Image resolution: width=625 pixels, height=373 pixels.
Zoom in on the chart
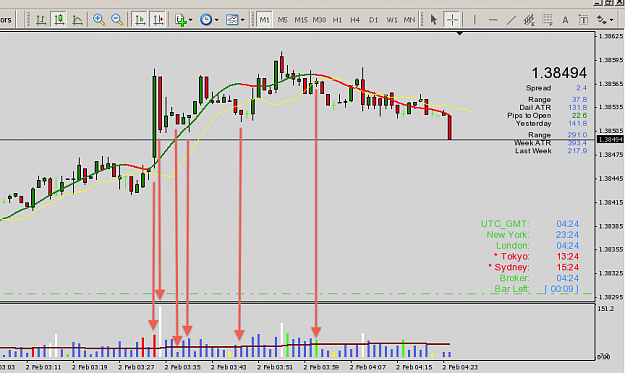(98, 19)
